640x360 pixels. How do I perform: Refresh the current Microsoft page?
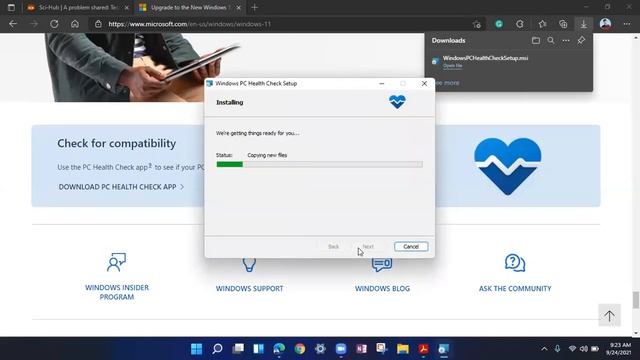pos(54,24)
